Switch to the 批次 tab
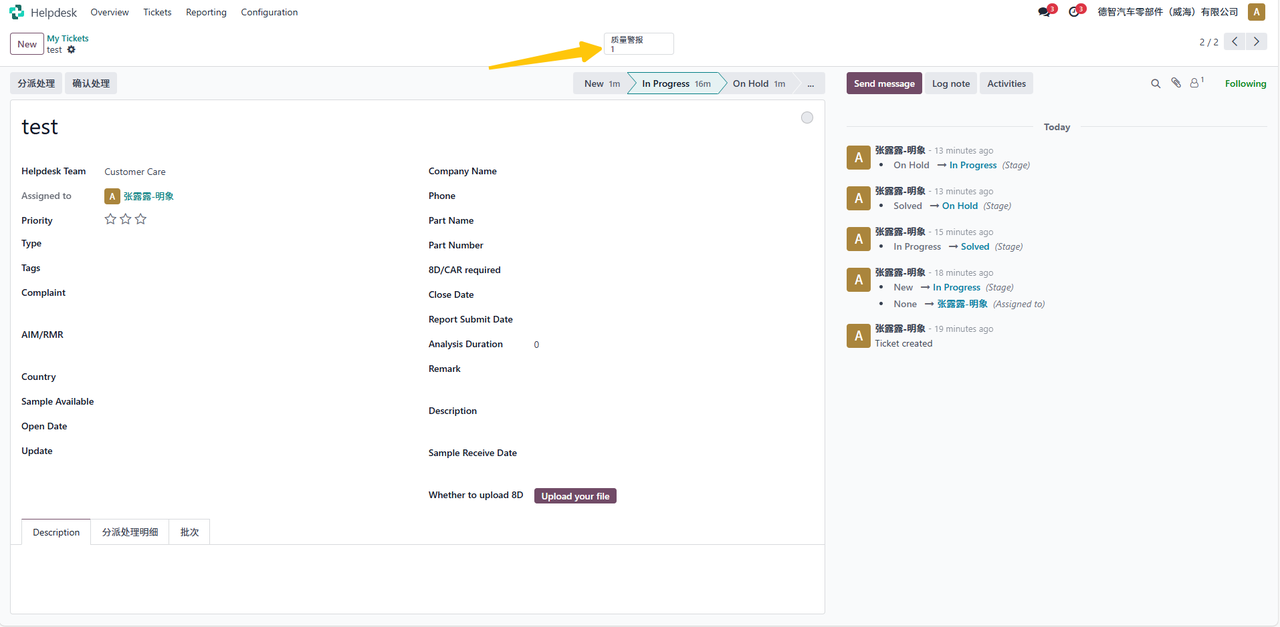The width and height of the screenshot is (1280, 627). coord(189,532)
